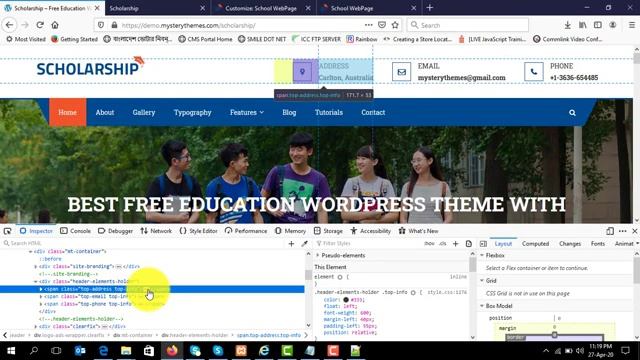Click the address location pin icon
Image resolution: width=640 pixels, height=360 pixels.
[x=302, y=72]
